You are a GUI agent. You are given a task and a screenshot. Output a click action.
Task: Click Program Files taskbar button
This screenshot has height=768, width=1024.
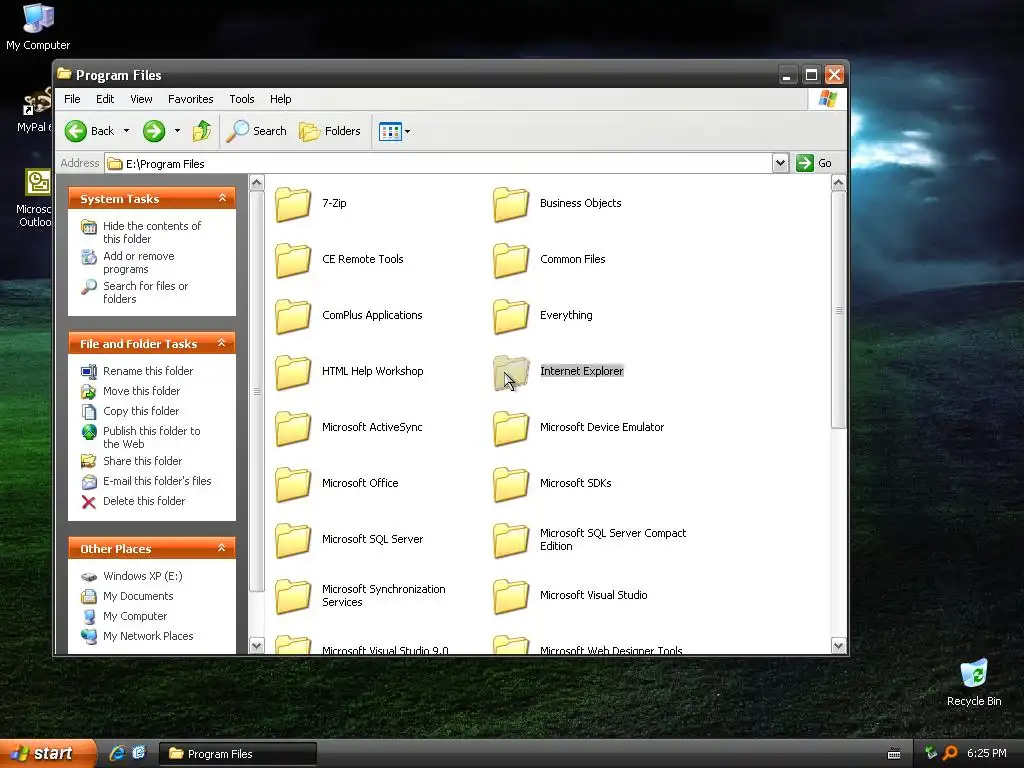point(238,754)
